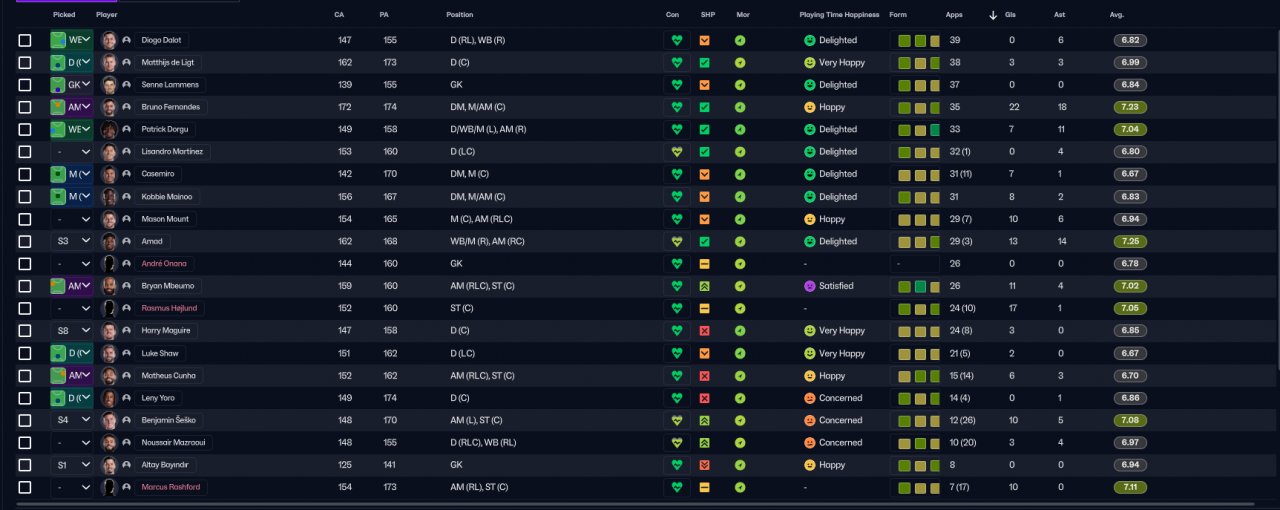
Task: Open Patrick Dorgu player name link
Action: [163, 129]
